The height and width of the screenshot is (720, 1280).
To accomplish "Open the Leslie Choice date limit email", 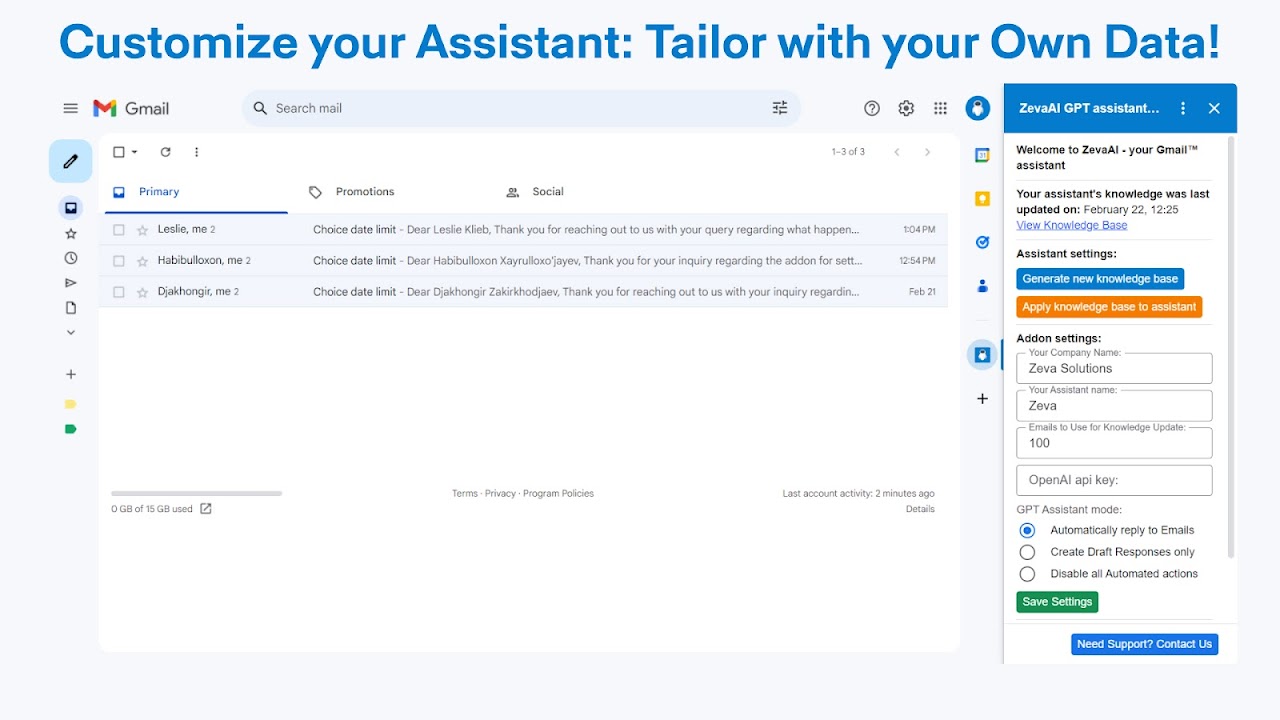I will (524, 230).
